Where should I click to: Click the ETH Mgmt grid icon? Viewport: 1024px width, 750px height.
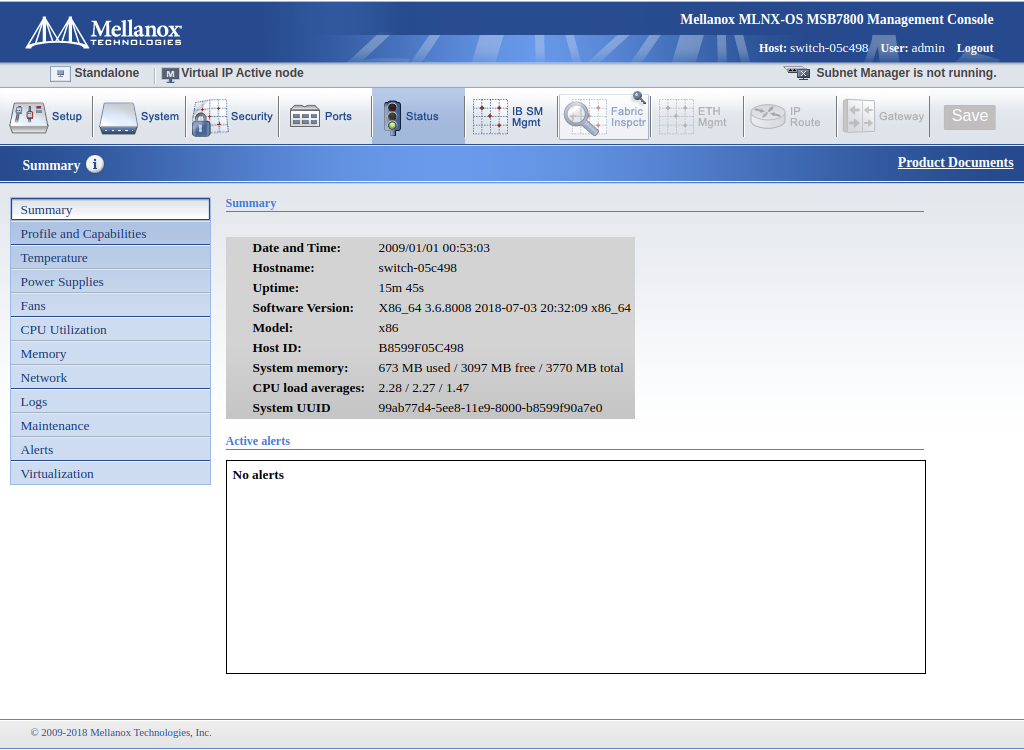(x=676, y=117)
